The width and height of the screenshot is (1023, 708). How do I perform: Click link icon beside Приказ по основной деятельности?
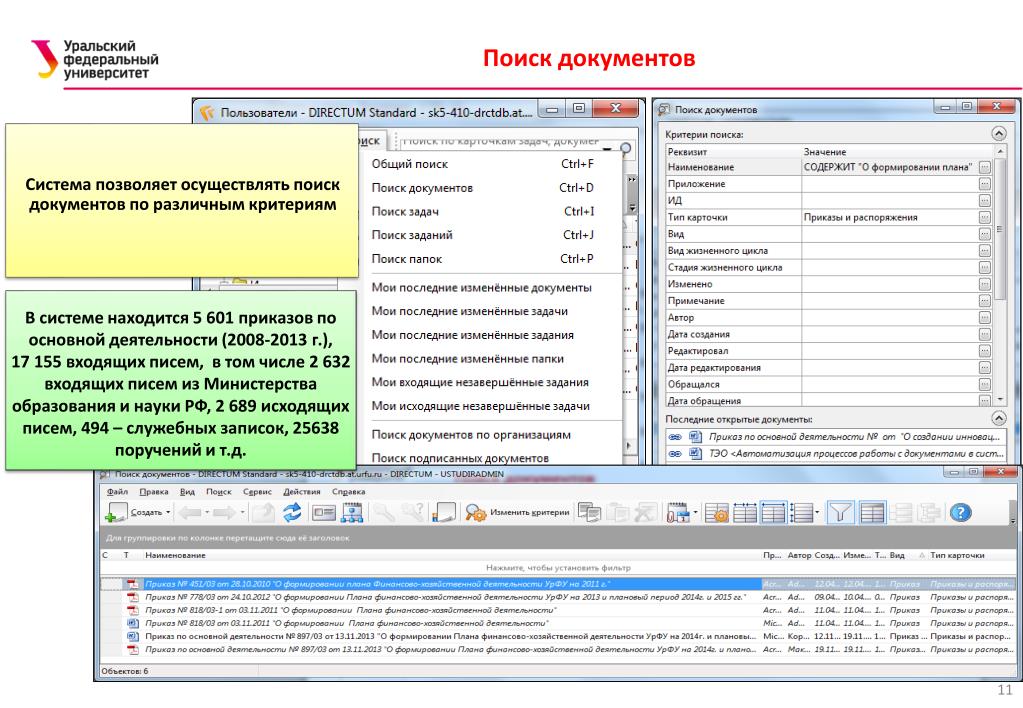point(675,437)
